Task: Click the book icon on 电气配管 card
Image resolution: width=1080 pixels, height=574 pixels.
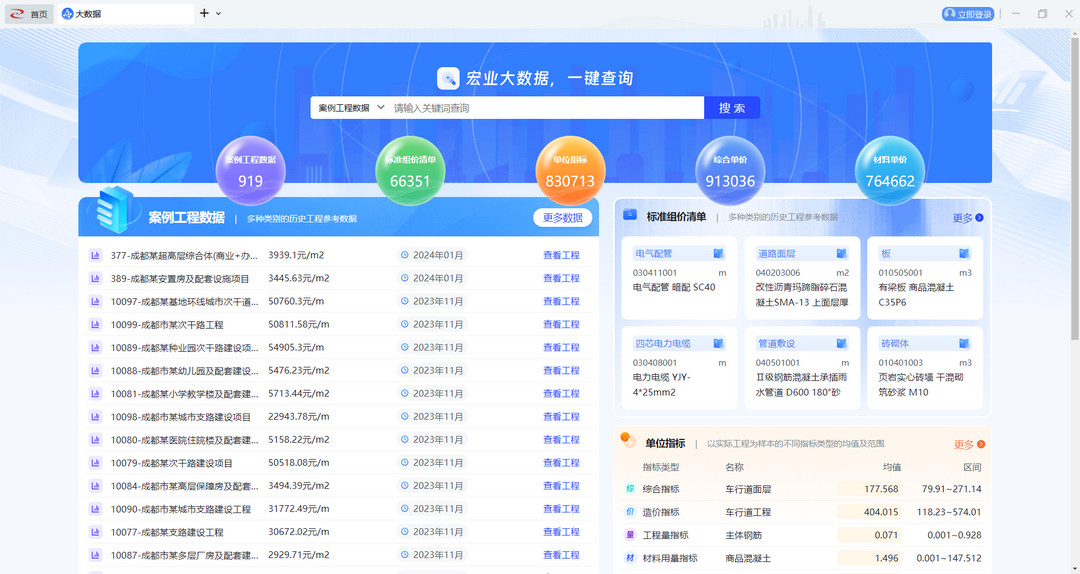Action: 718,254
